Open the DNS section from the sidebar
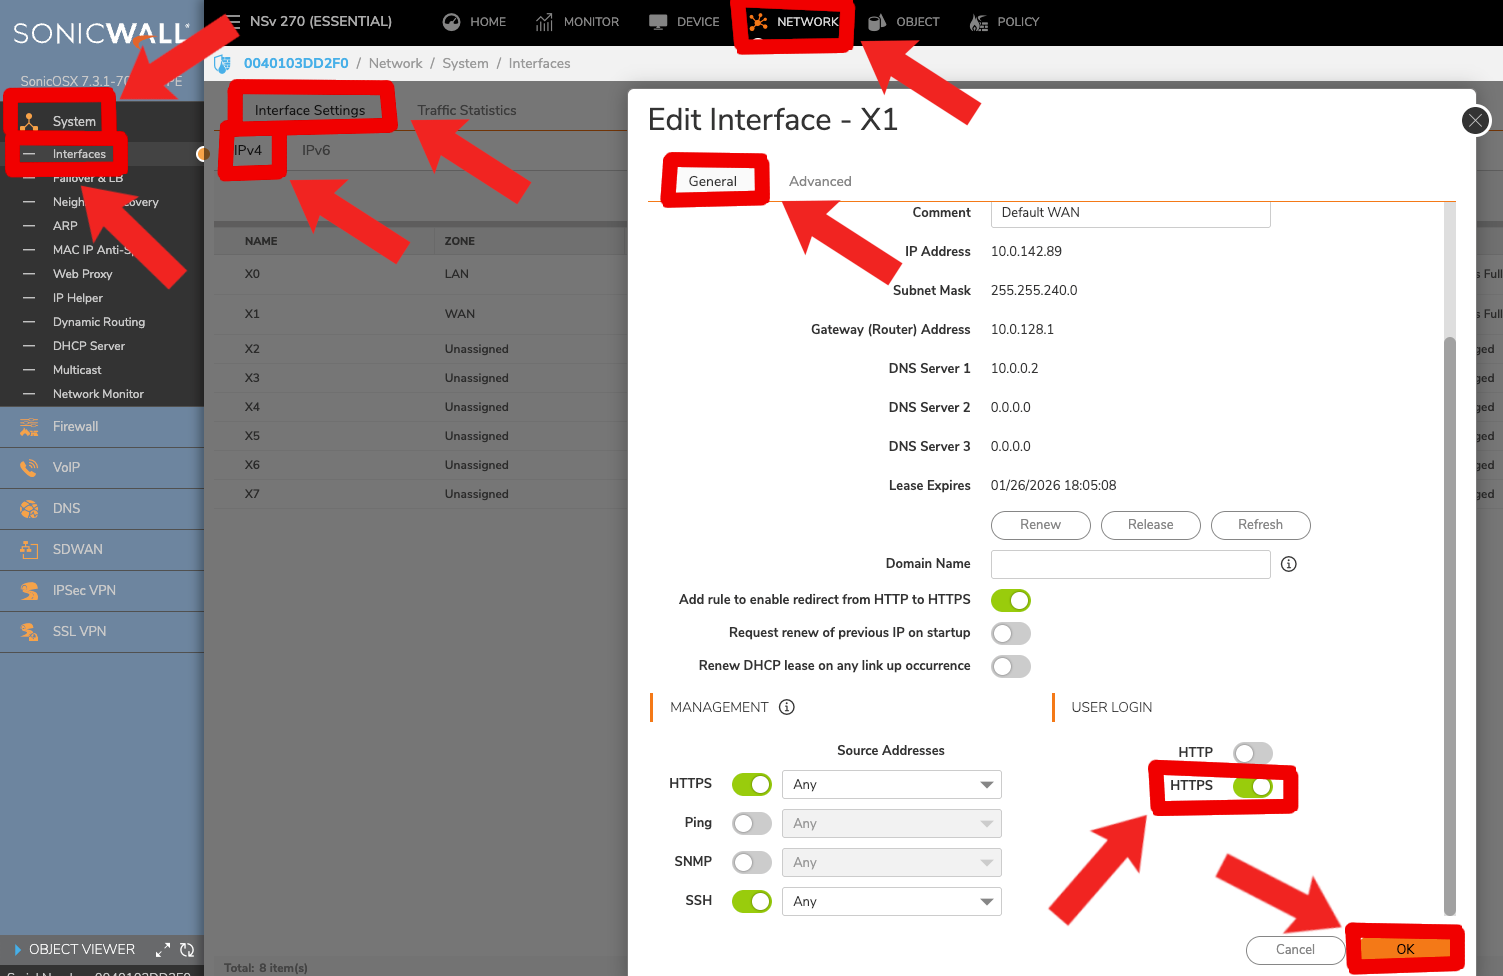This screenshot has width=1503, height=976. [x=65, y=508]
